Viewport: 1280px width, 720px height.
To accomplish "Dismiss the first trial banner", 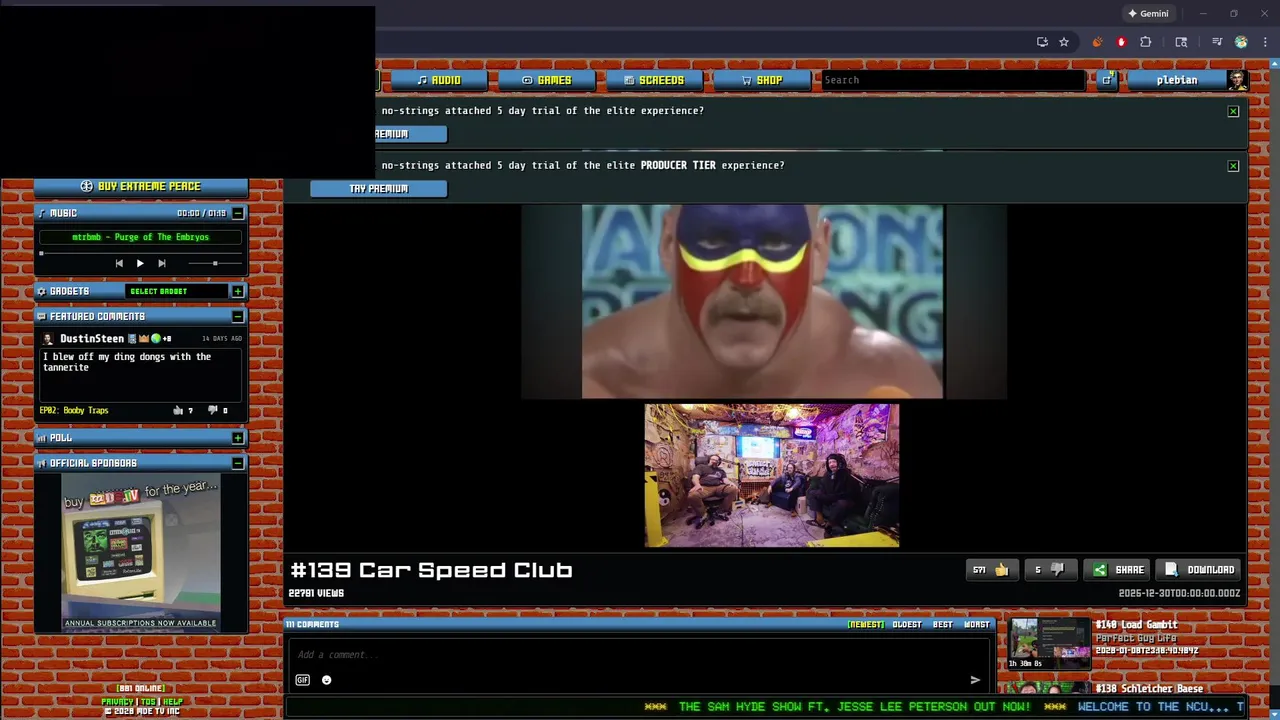I will 1233,111.
